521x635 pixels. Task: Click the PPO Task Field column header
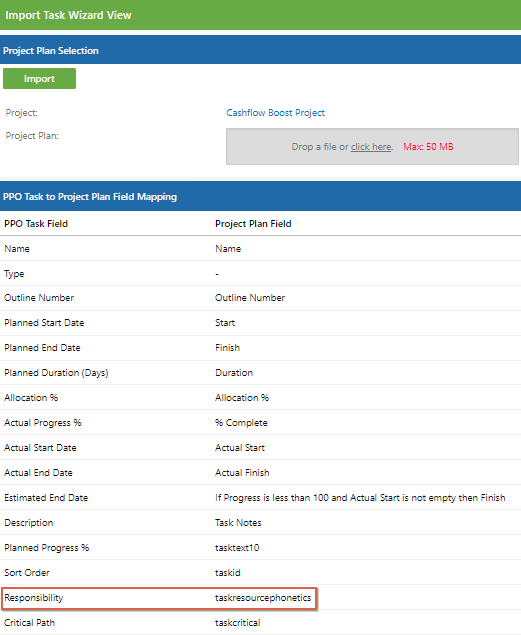[x=36, y=224]
